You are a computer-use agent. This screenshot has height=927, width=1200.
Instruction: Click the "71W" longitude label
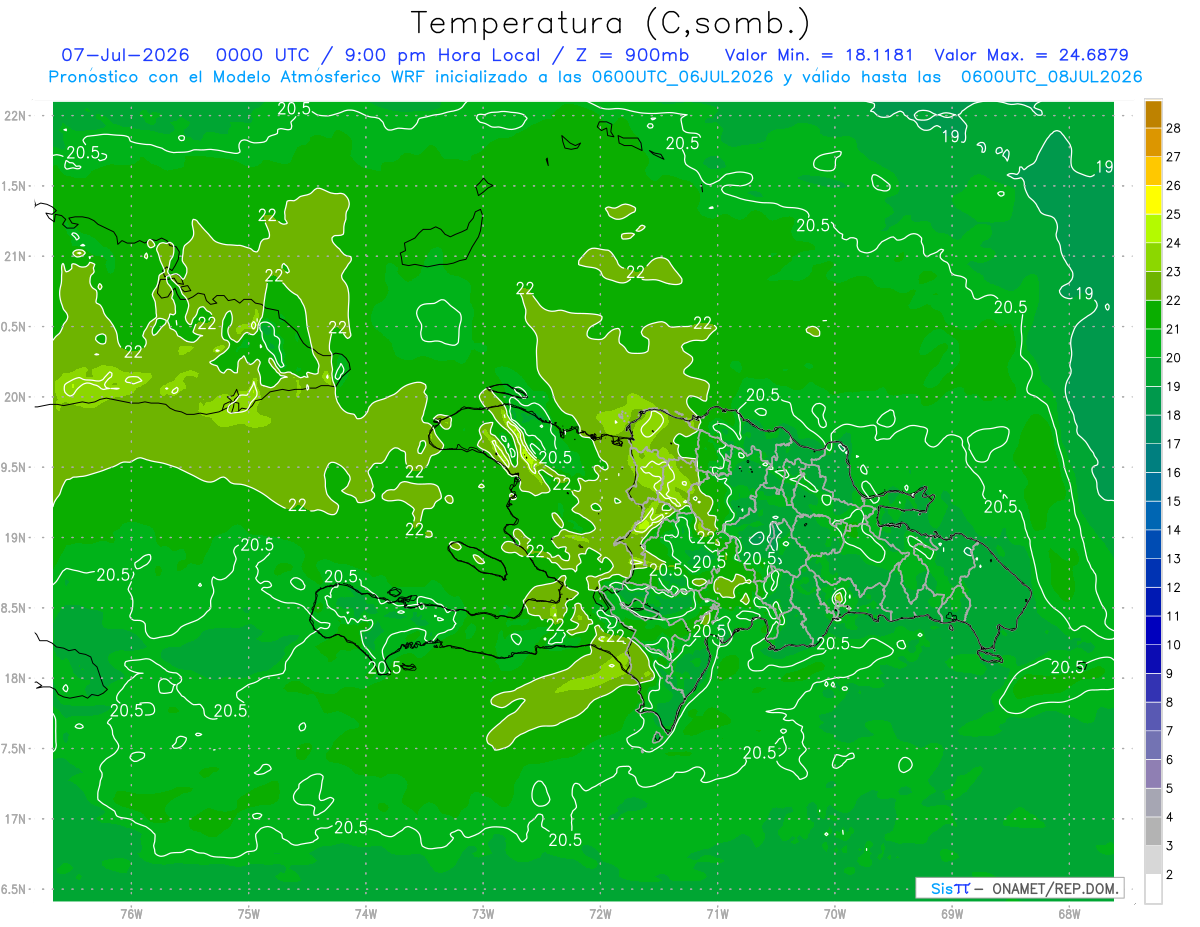click(717, 914)
